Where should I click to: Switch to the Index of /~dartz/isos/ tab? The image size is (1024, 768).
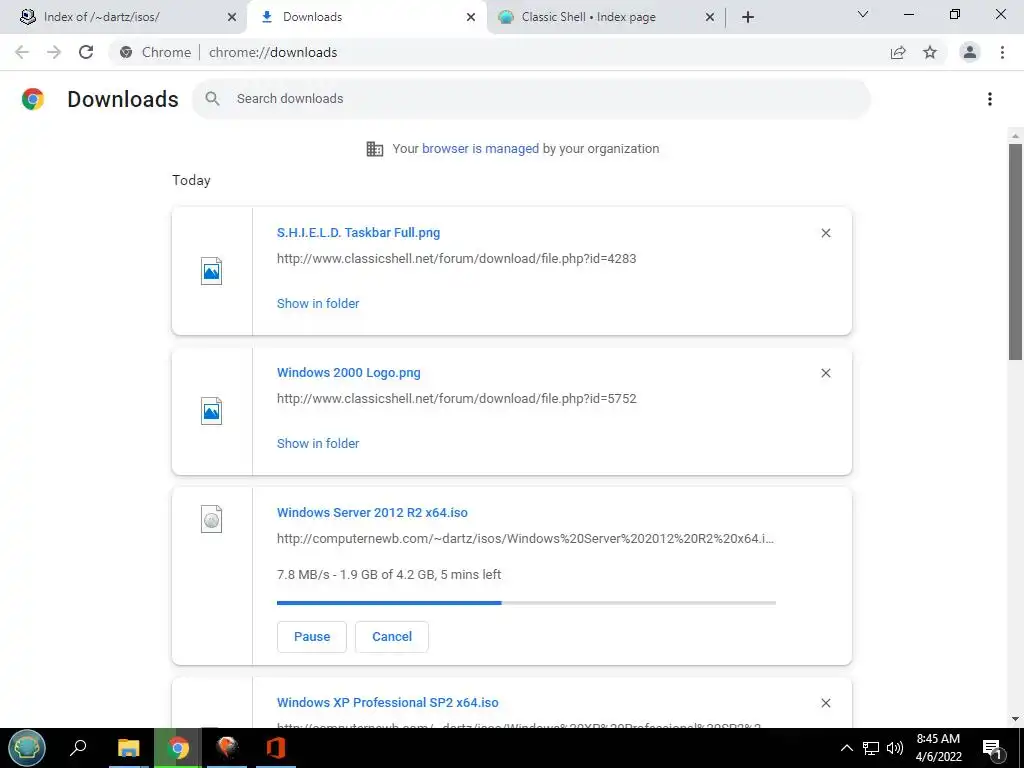123,17
